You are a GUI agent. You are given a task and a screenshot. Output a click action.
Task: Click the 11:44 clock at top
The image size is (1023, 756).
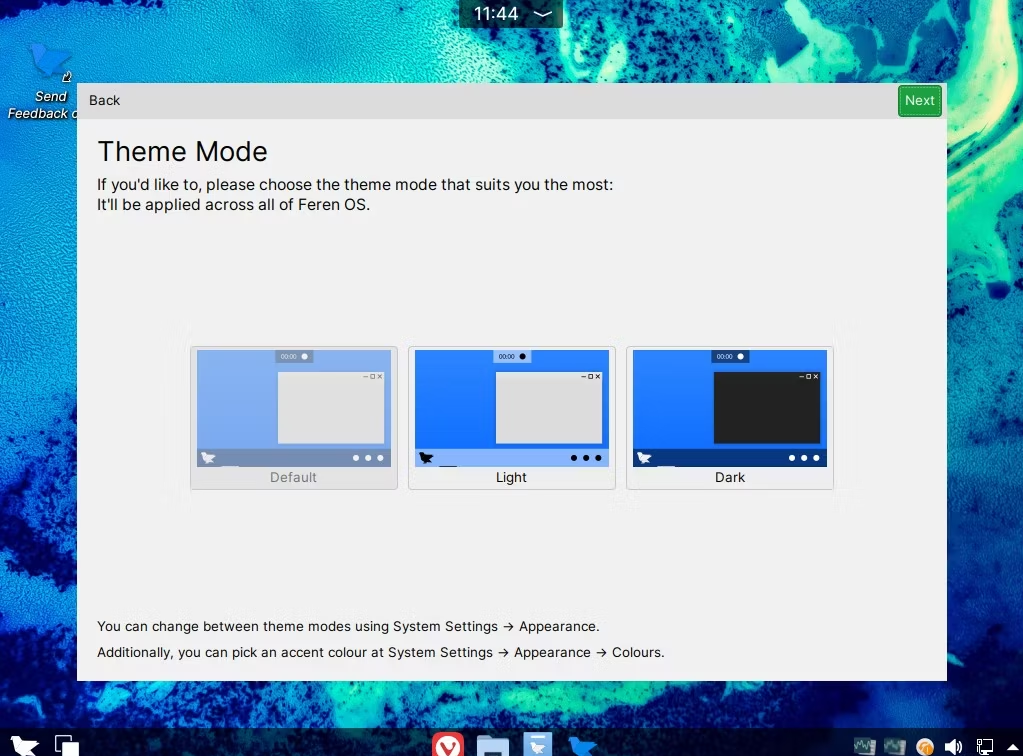(496, 14)
